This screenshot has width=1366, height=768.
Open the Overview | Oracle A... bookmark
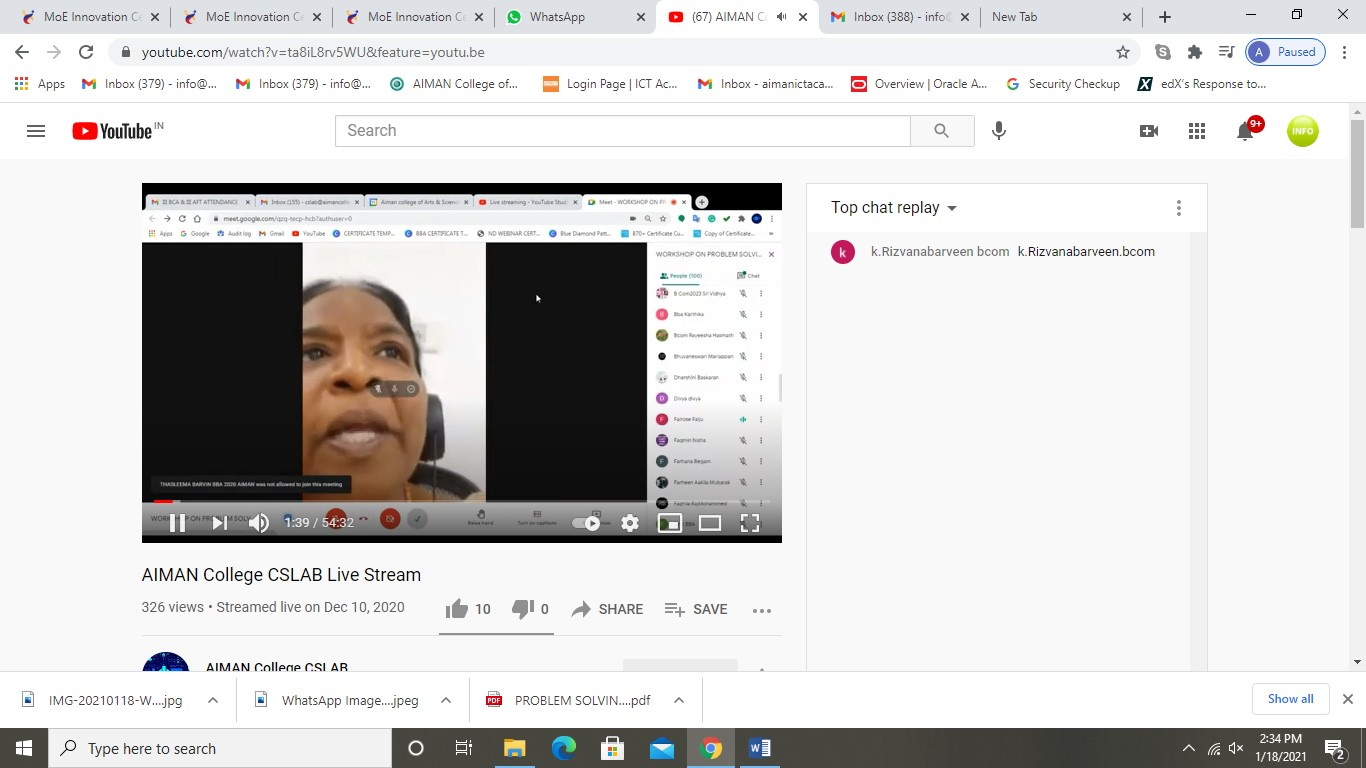click(919, 84)
